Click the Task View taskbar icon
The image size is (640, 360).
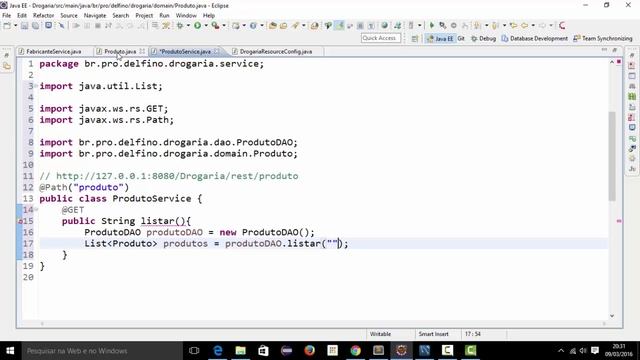click(x=194, y=351)
